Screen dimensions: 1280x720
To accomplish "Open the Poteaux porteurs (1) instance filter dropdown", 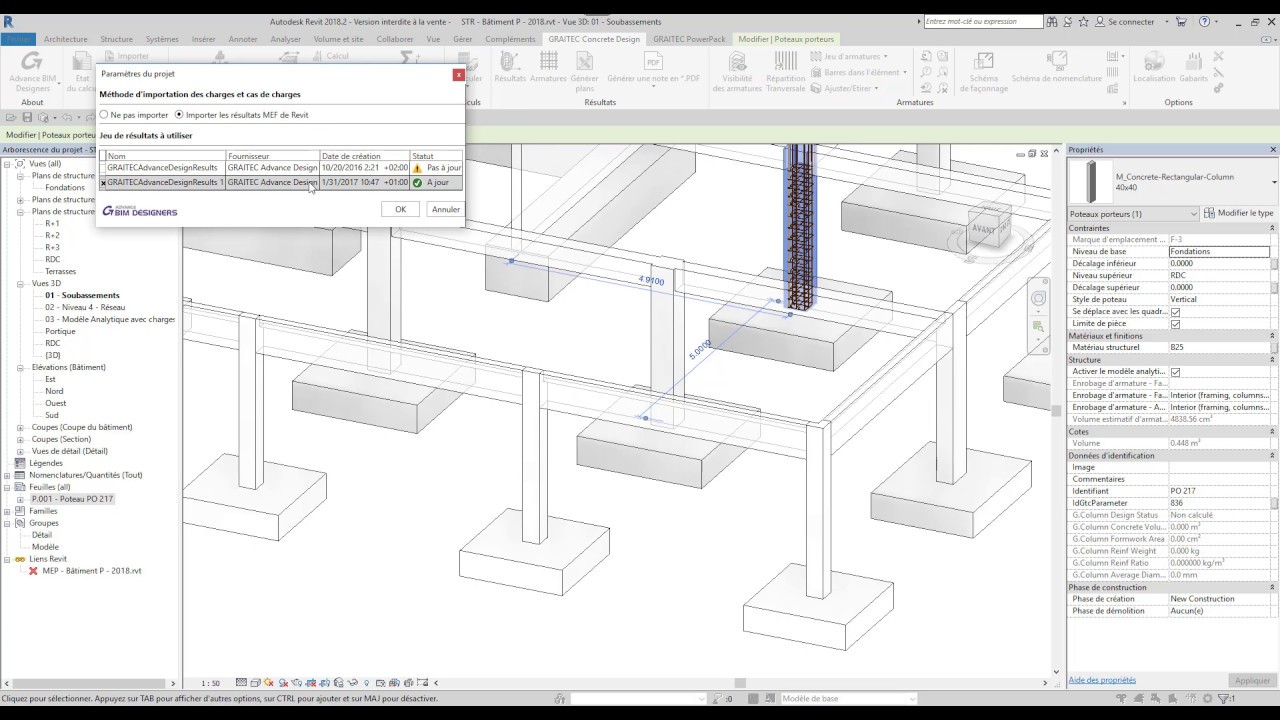I will click(1133, 214).
